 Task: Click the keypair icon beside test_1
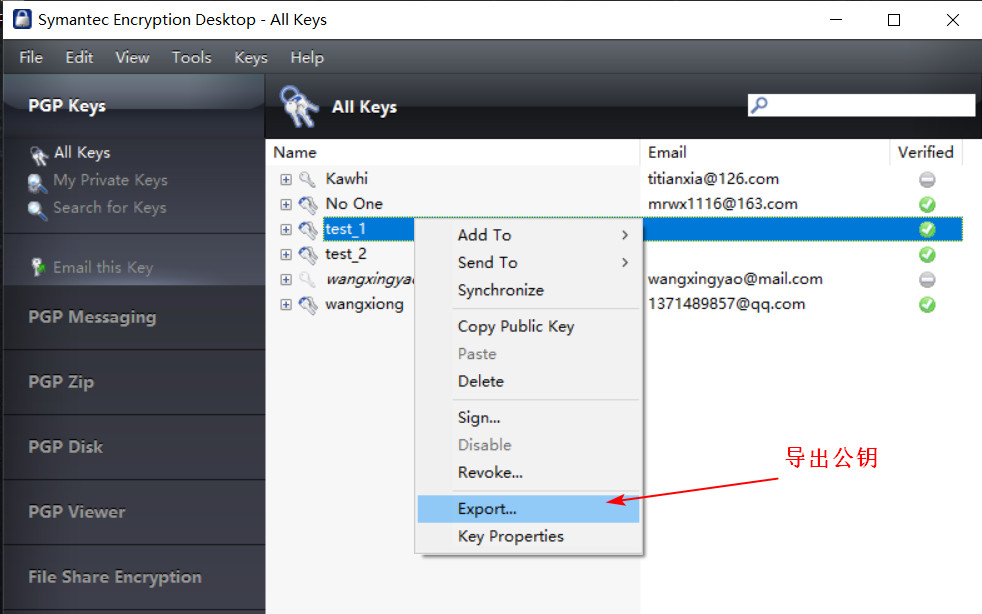point(308,229)
